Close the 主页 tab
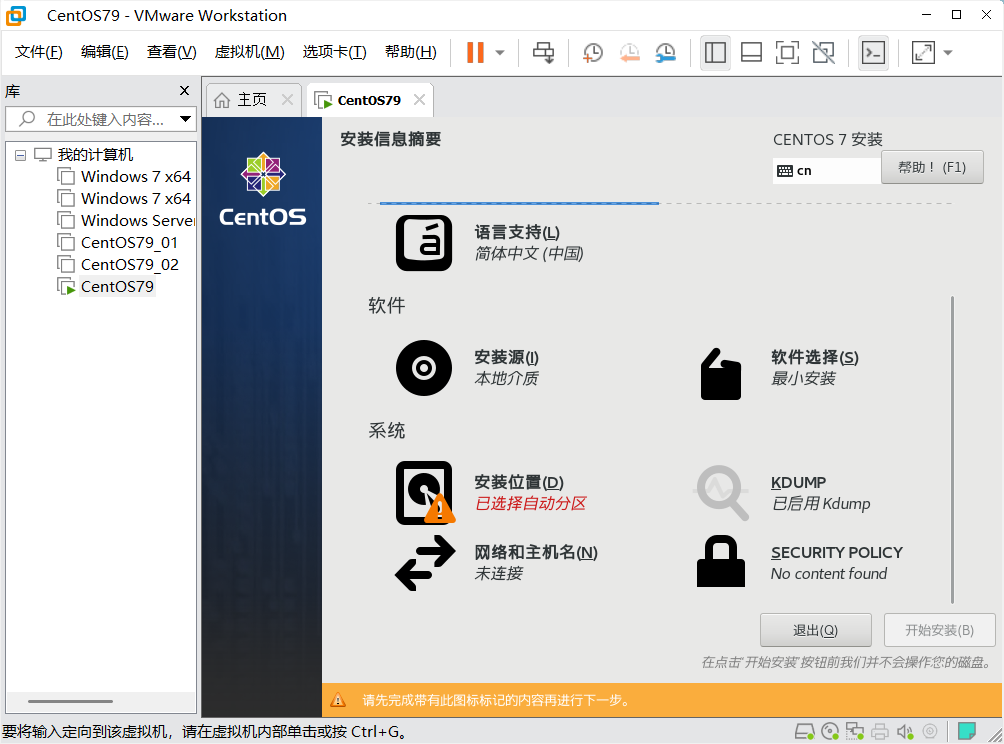Image resolution: width=1004 pixels, height=744 pixels. pyautogui.click(x=287, y=100)
